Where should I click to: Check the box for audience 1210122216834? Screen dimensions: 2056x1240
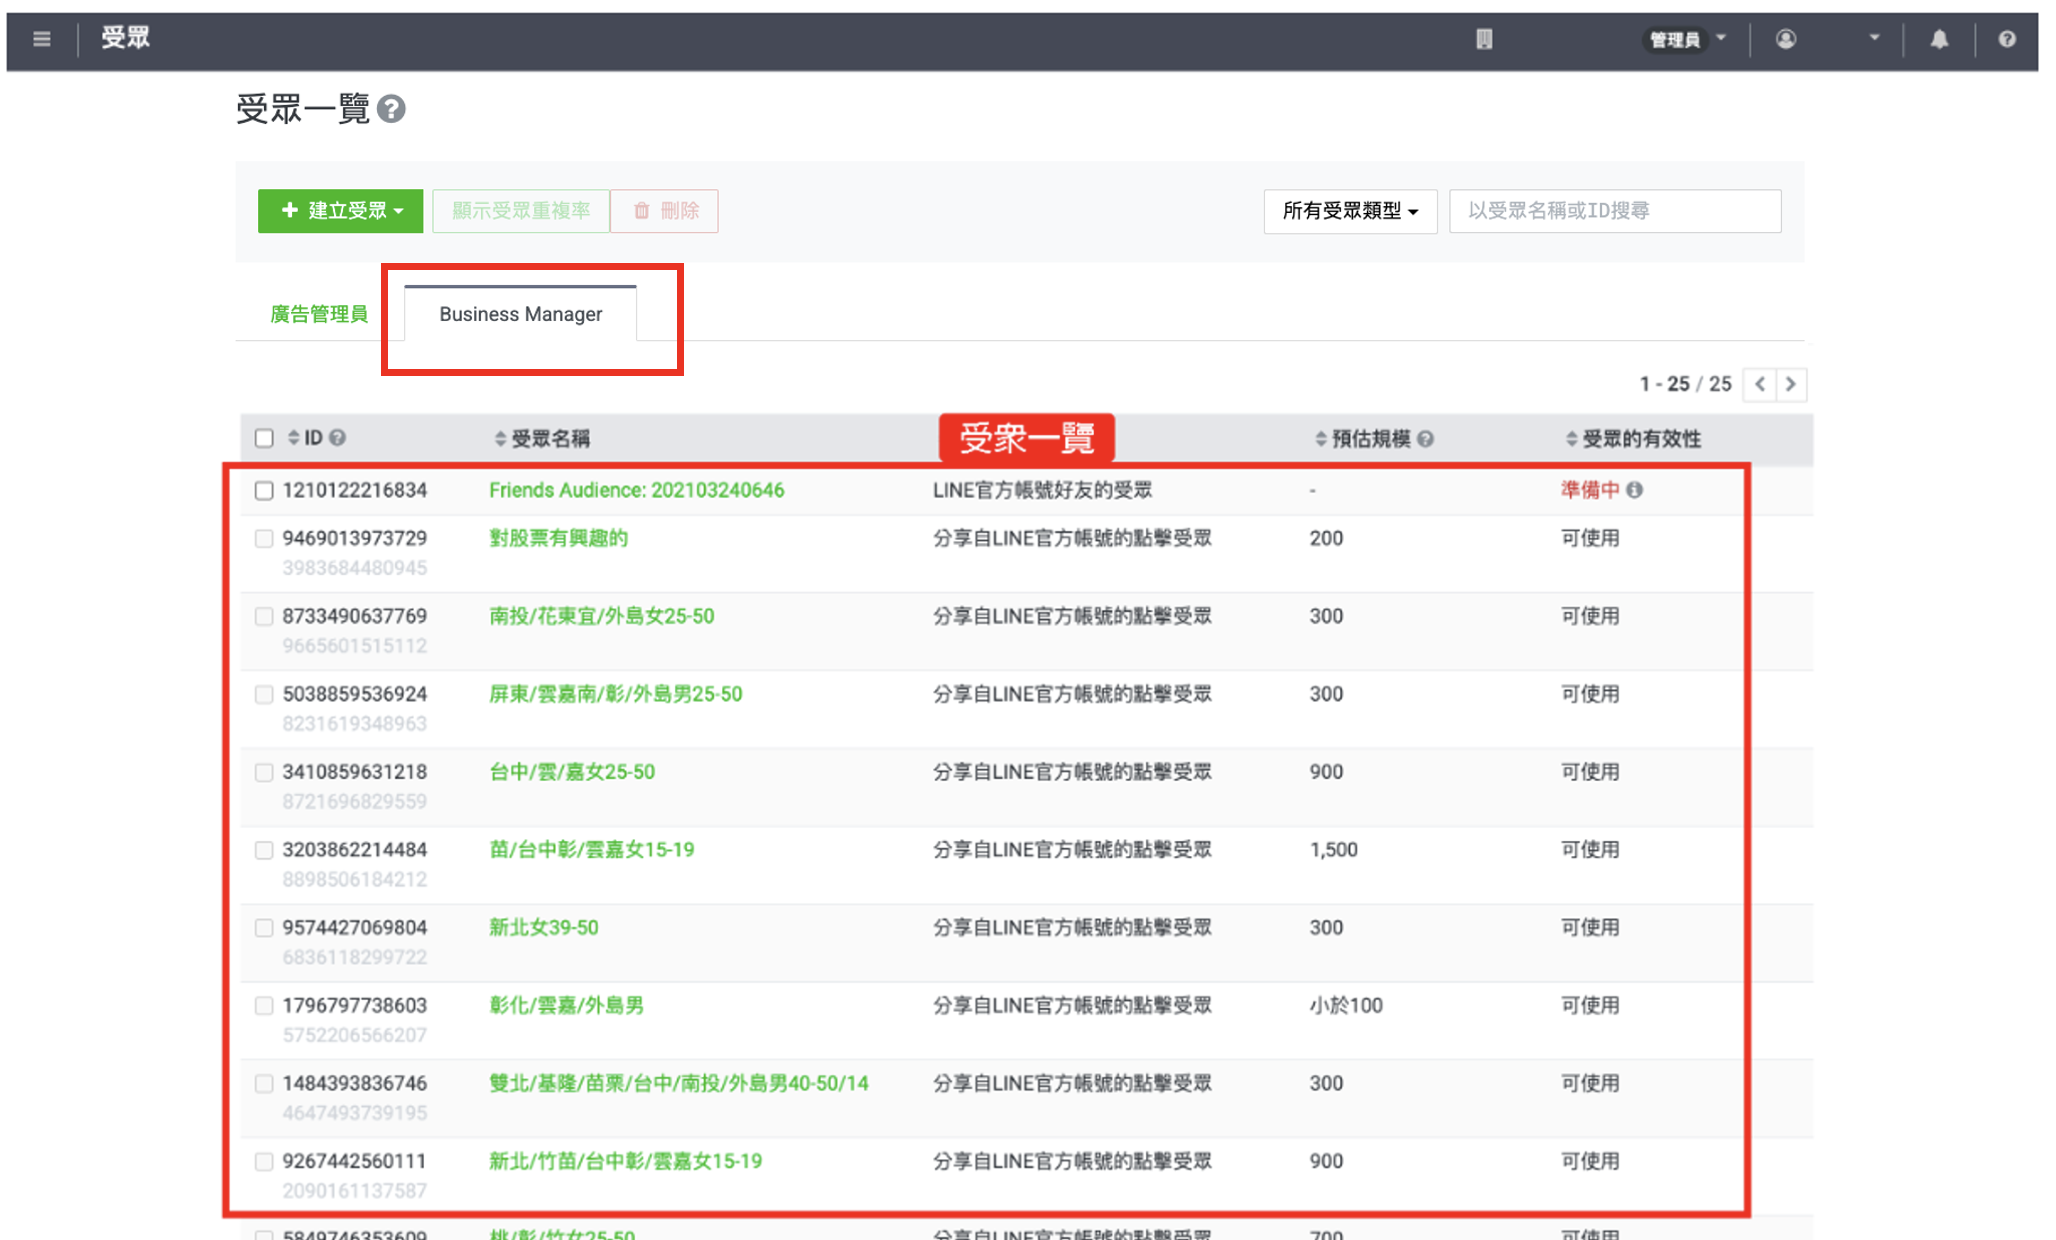coord(264,490)
